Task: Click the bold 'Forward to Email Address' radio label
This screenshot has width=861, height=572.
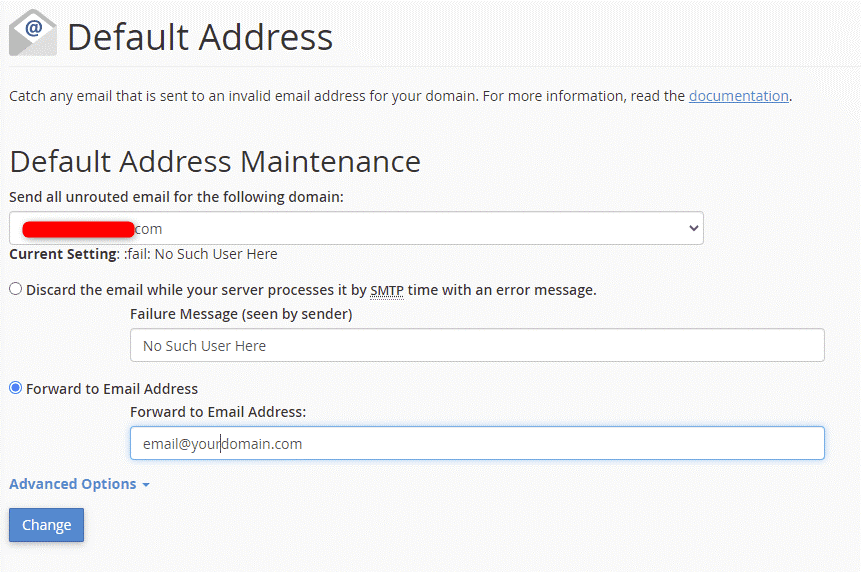Action: 112,389
